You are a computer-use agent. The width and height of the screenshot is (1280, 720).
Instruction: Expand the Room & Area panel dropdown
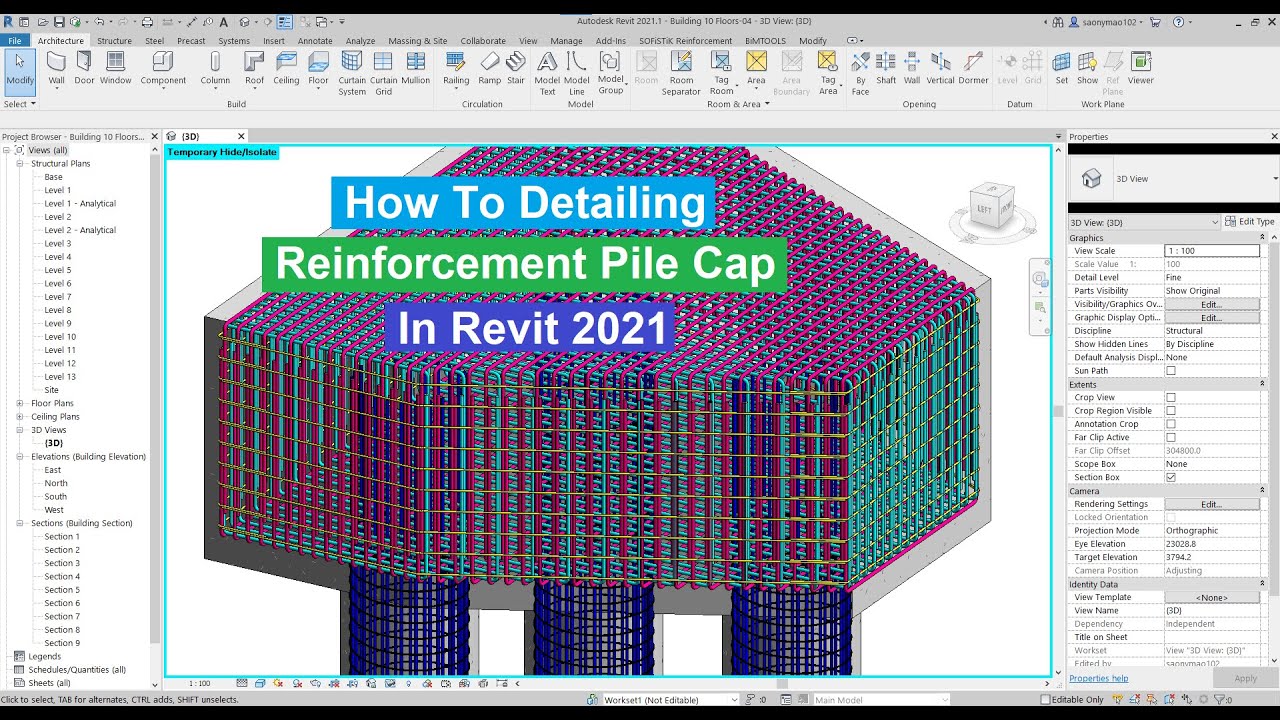pyautogui.click(x=739, y=104)
